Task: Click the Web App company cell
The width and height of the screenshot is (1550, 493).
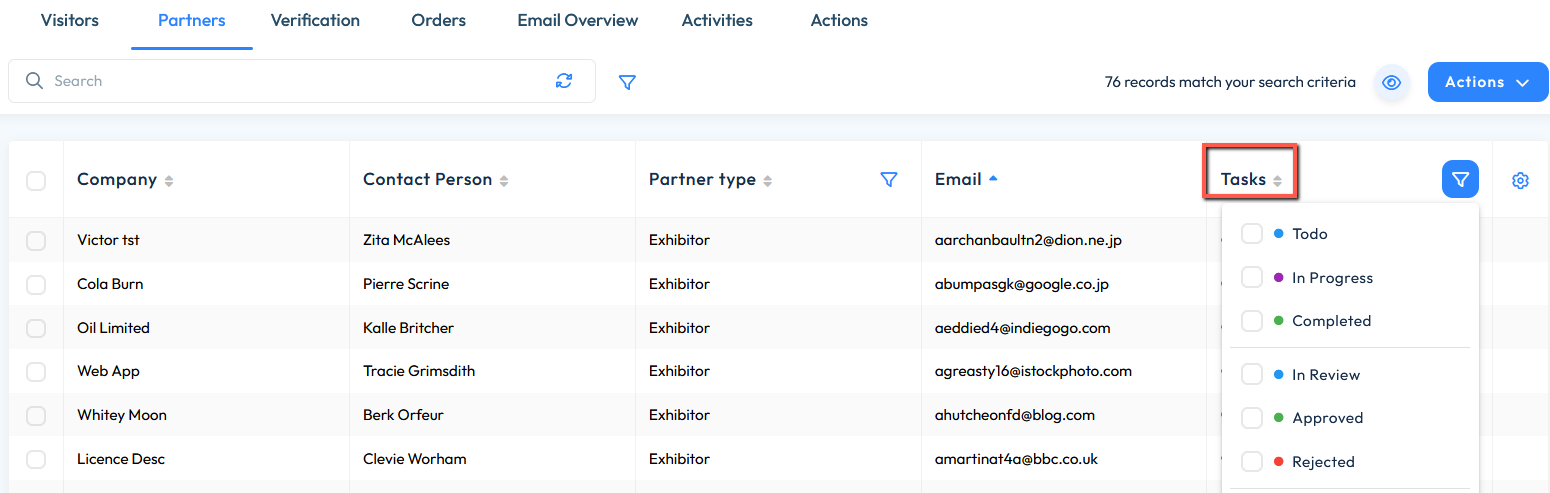Action: (x=108, y=371)
